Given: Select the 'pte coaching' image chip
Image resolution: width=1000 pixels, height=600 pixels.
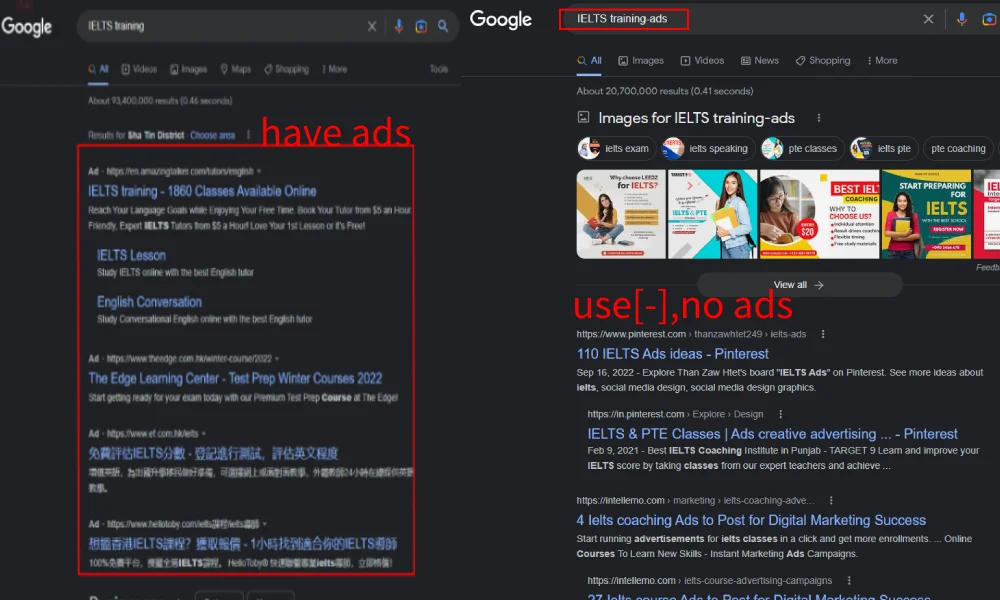Looking at the screenshot, I should coord(958,149).
